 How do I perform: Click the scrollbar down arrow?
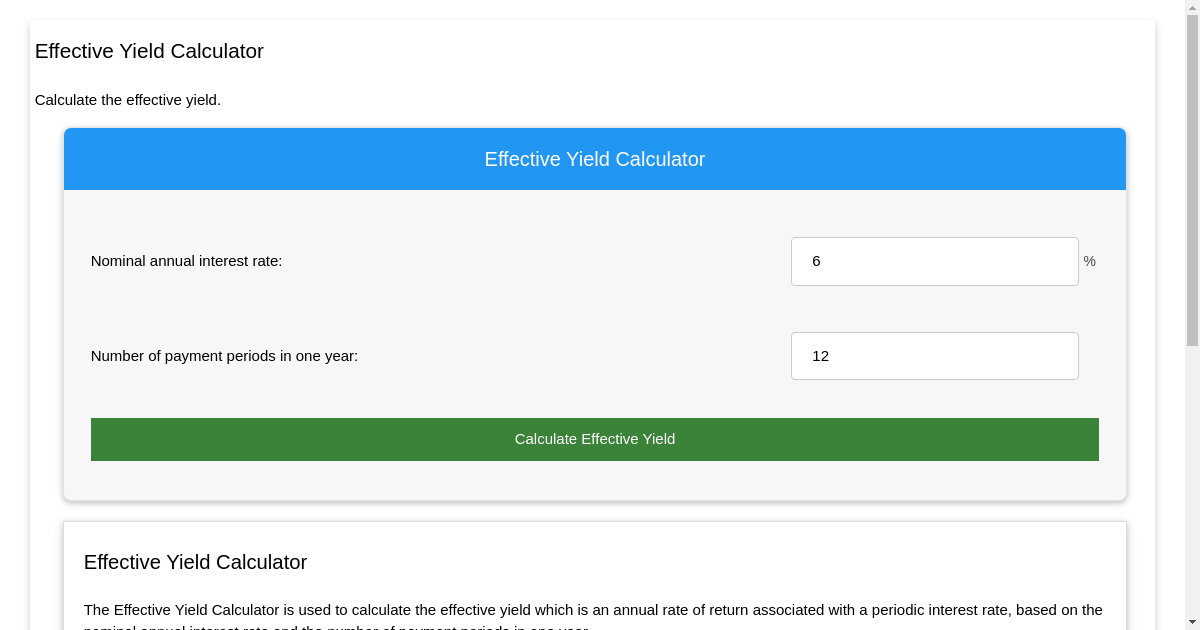pos(1191,621)
